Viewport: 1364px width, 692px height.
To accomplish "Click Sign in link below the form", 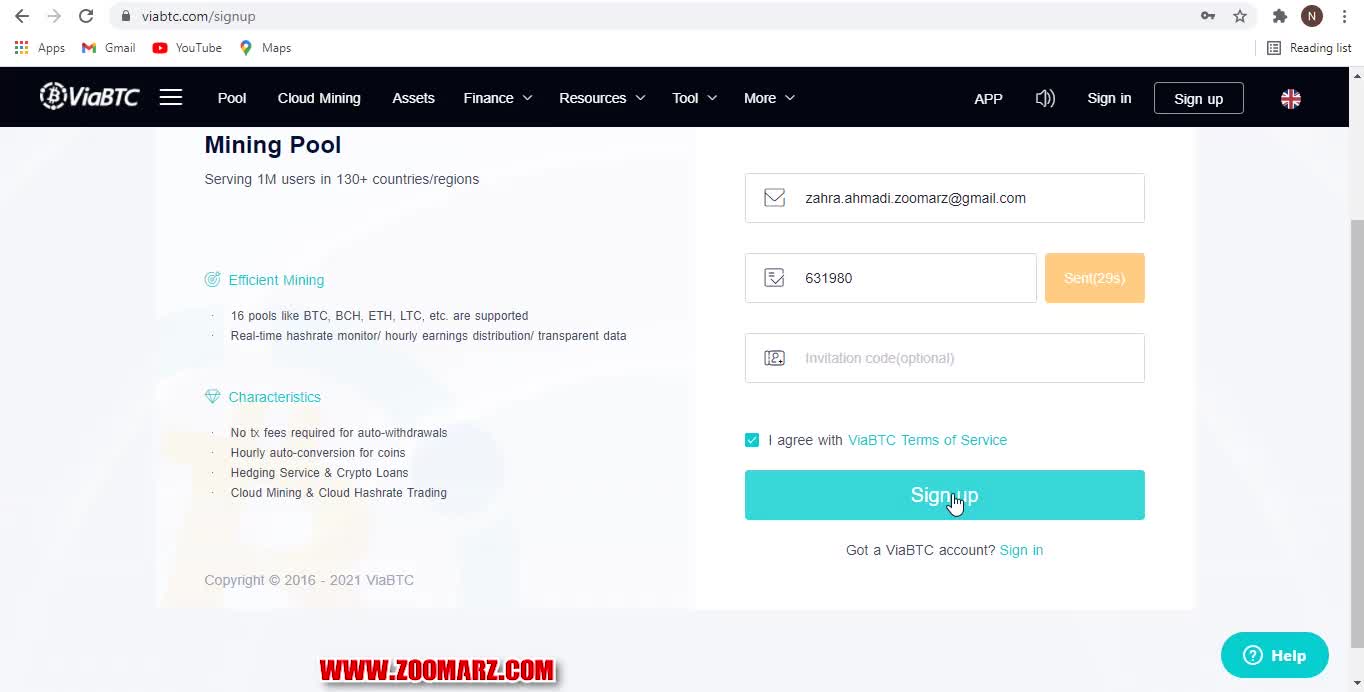I will 1021,550.
